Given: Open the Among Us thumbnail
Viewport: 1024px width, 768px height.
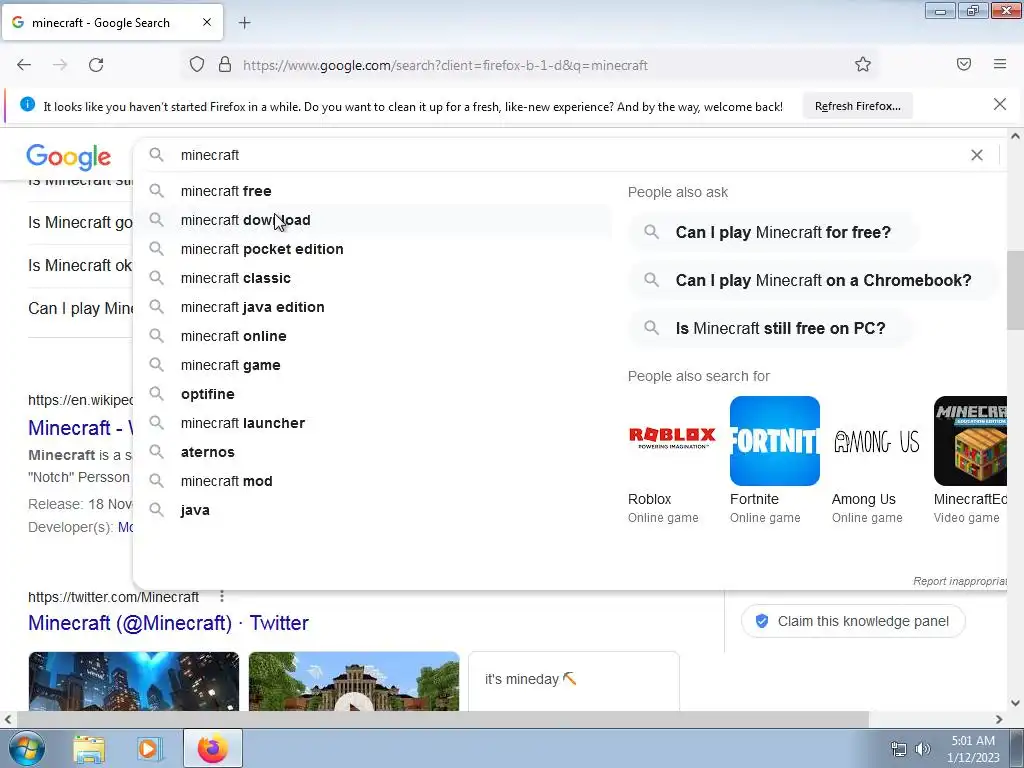Looking at the screenshot, I should click(x=876, y=441).
